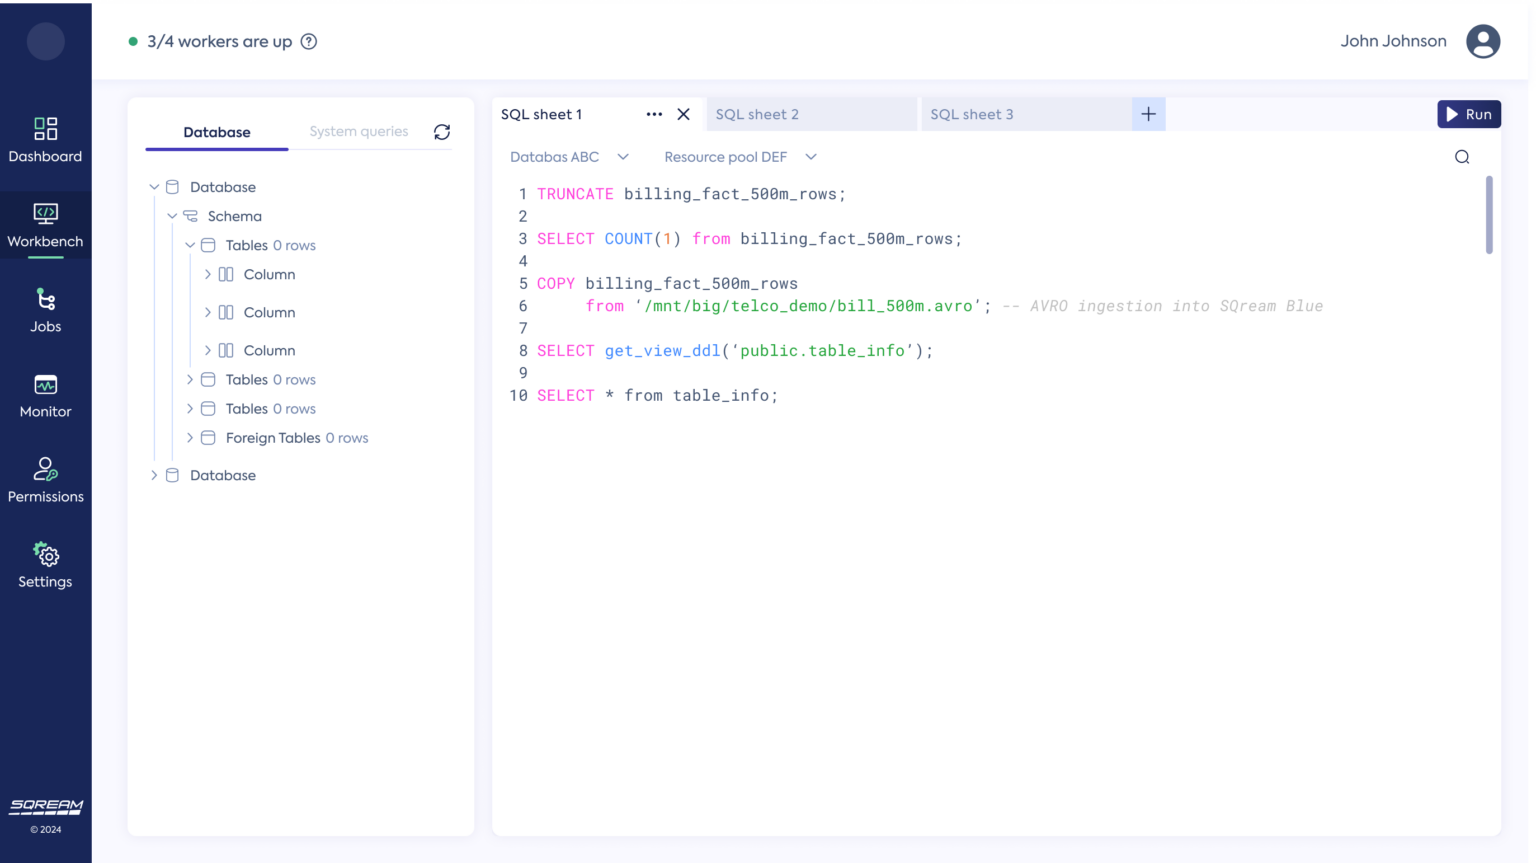Switch to SQL sheet 3 tab
Screen dimensions: 1536x863
click(x=1025, y=114)
